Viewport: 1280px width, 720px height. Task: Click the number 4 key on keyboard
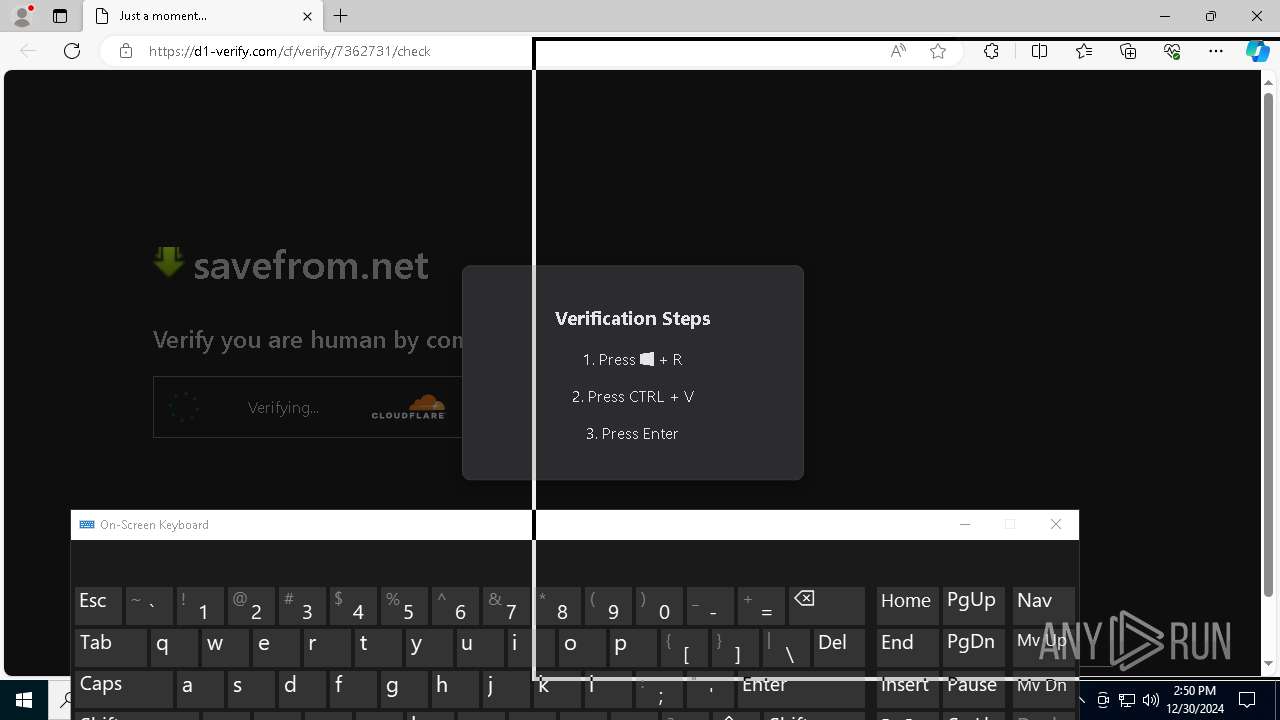point(353,605)
